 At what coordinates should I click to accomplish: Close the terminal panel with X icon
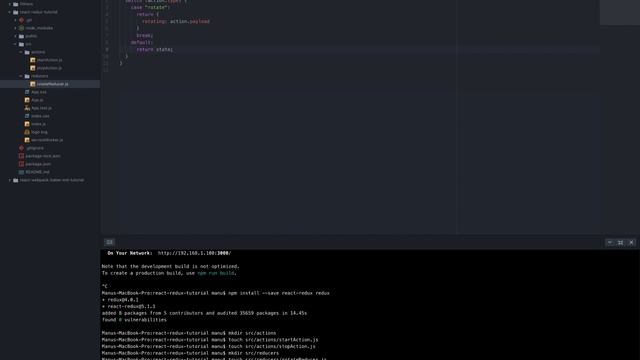[x=631, y=242]
